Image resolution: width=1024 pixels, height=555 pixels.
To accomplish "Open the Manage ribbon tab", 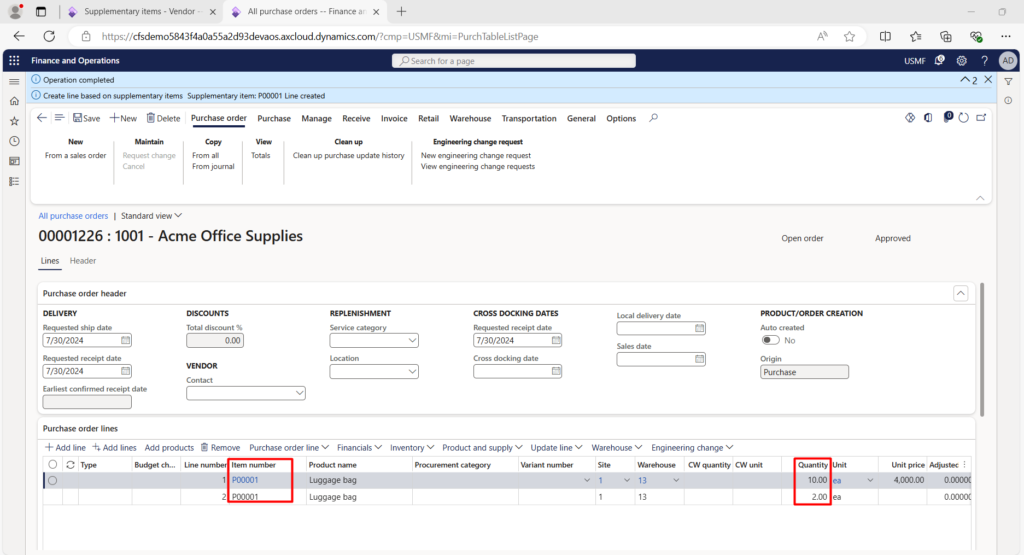I will tap(316, 118).
